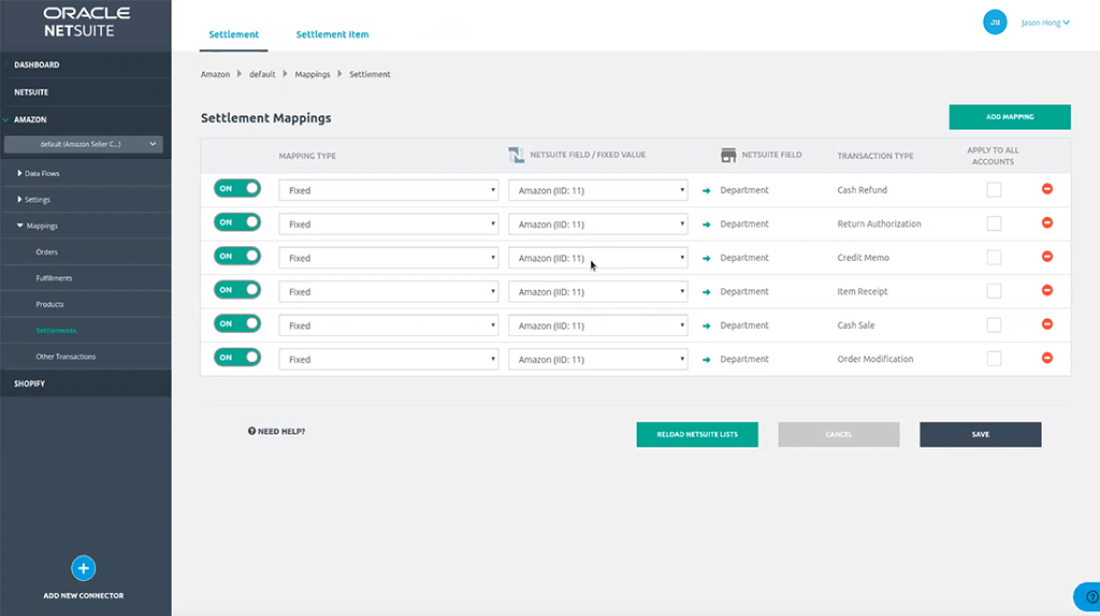Image resolution: width=1100 pixels, height=616 pixels.
Task: Open the default Amazon Seller account selector
Action: coord(85,144)
